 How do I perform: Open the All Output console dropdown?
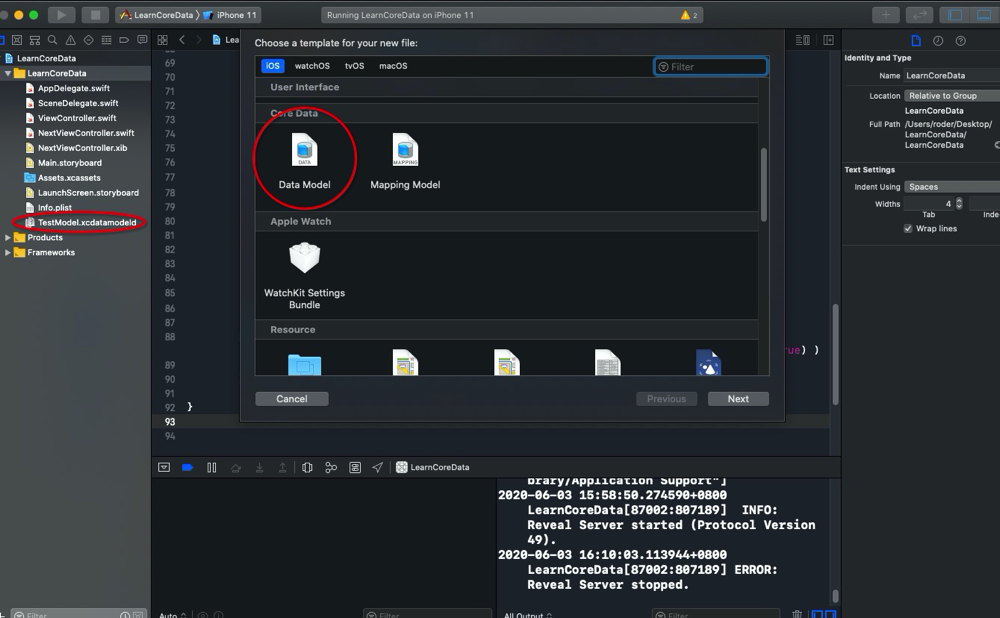click(x=528, y=615)
